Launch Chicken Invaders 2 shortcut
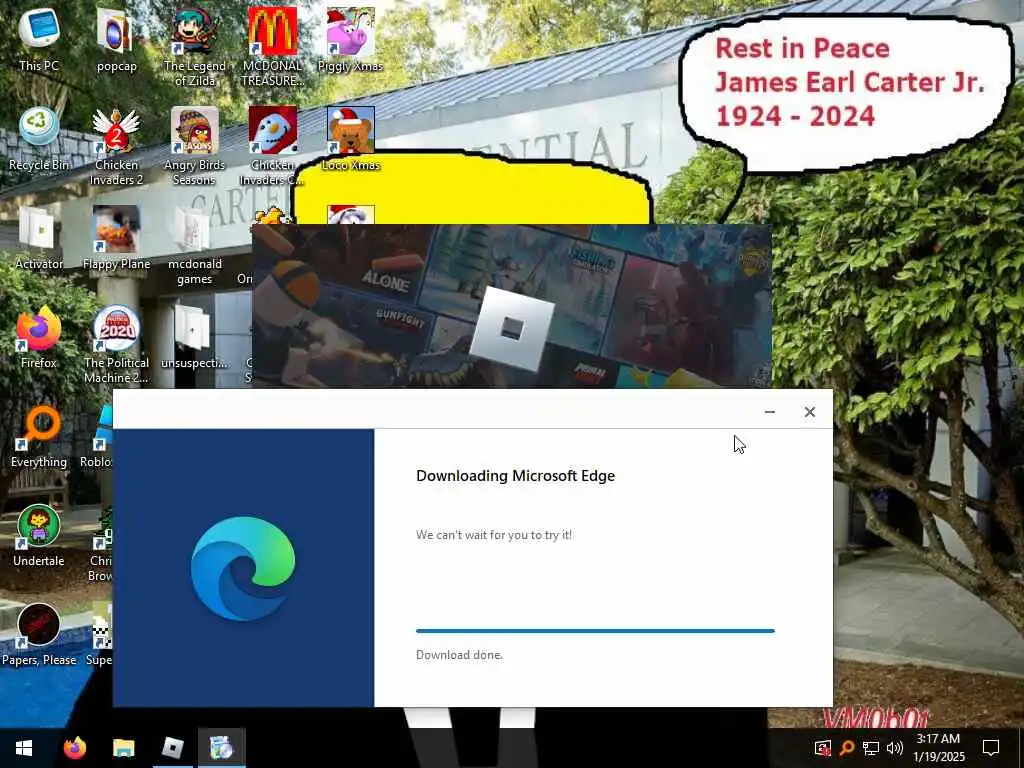The width and height of the screenshot is (1024, 768). pos(116,146)
